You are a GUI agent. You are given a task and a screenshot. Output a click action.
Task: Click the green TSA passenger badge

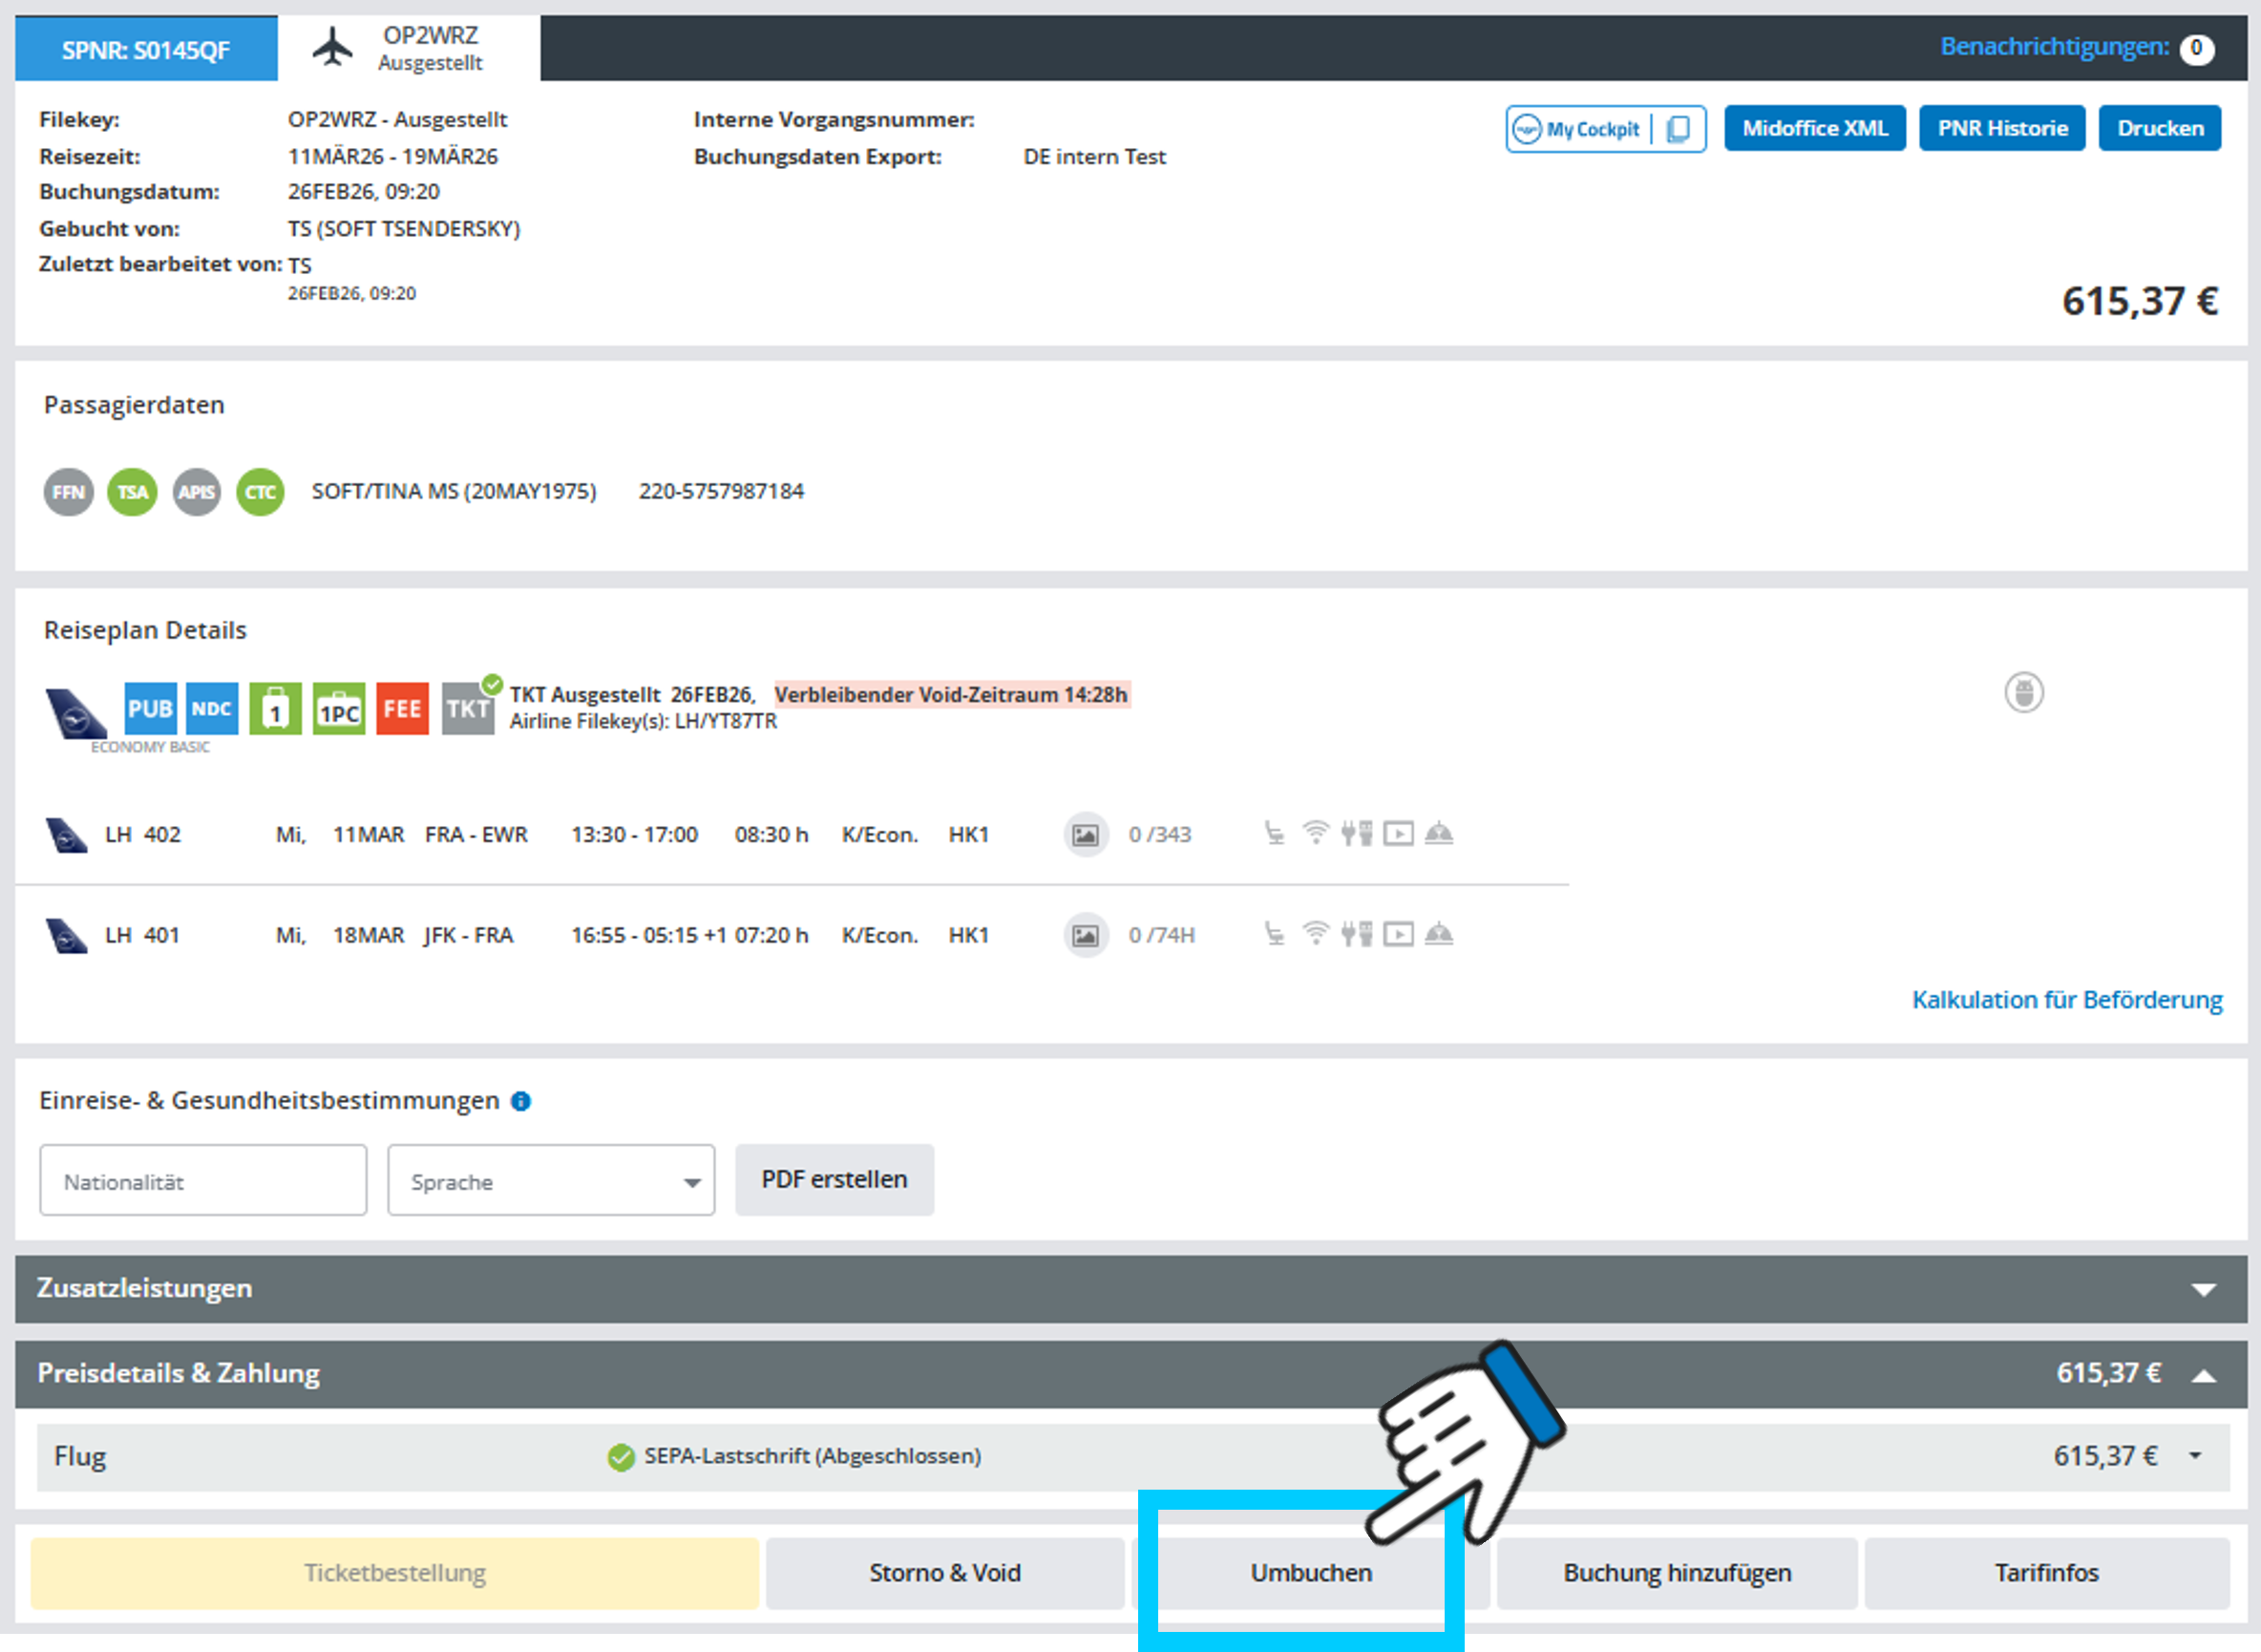132,492
